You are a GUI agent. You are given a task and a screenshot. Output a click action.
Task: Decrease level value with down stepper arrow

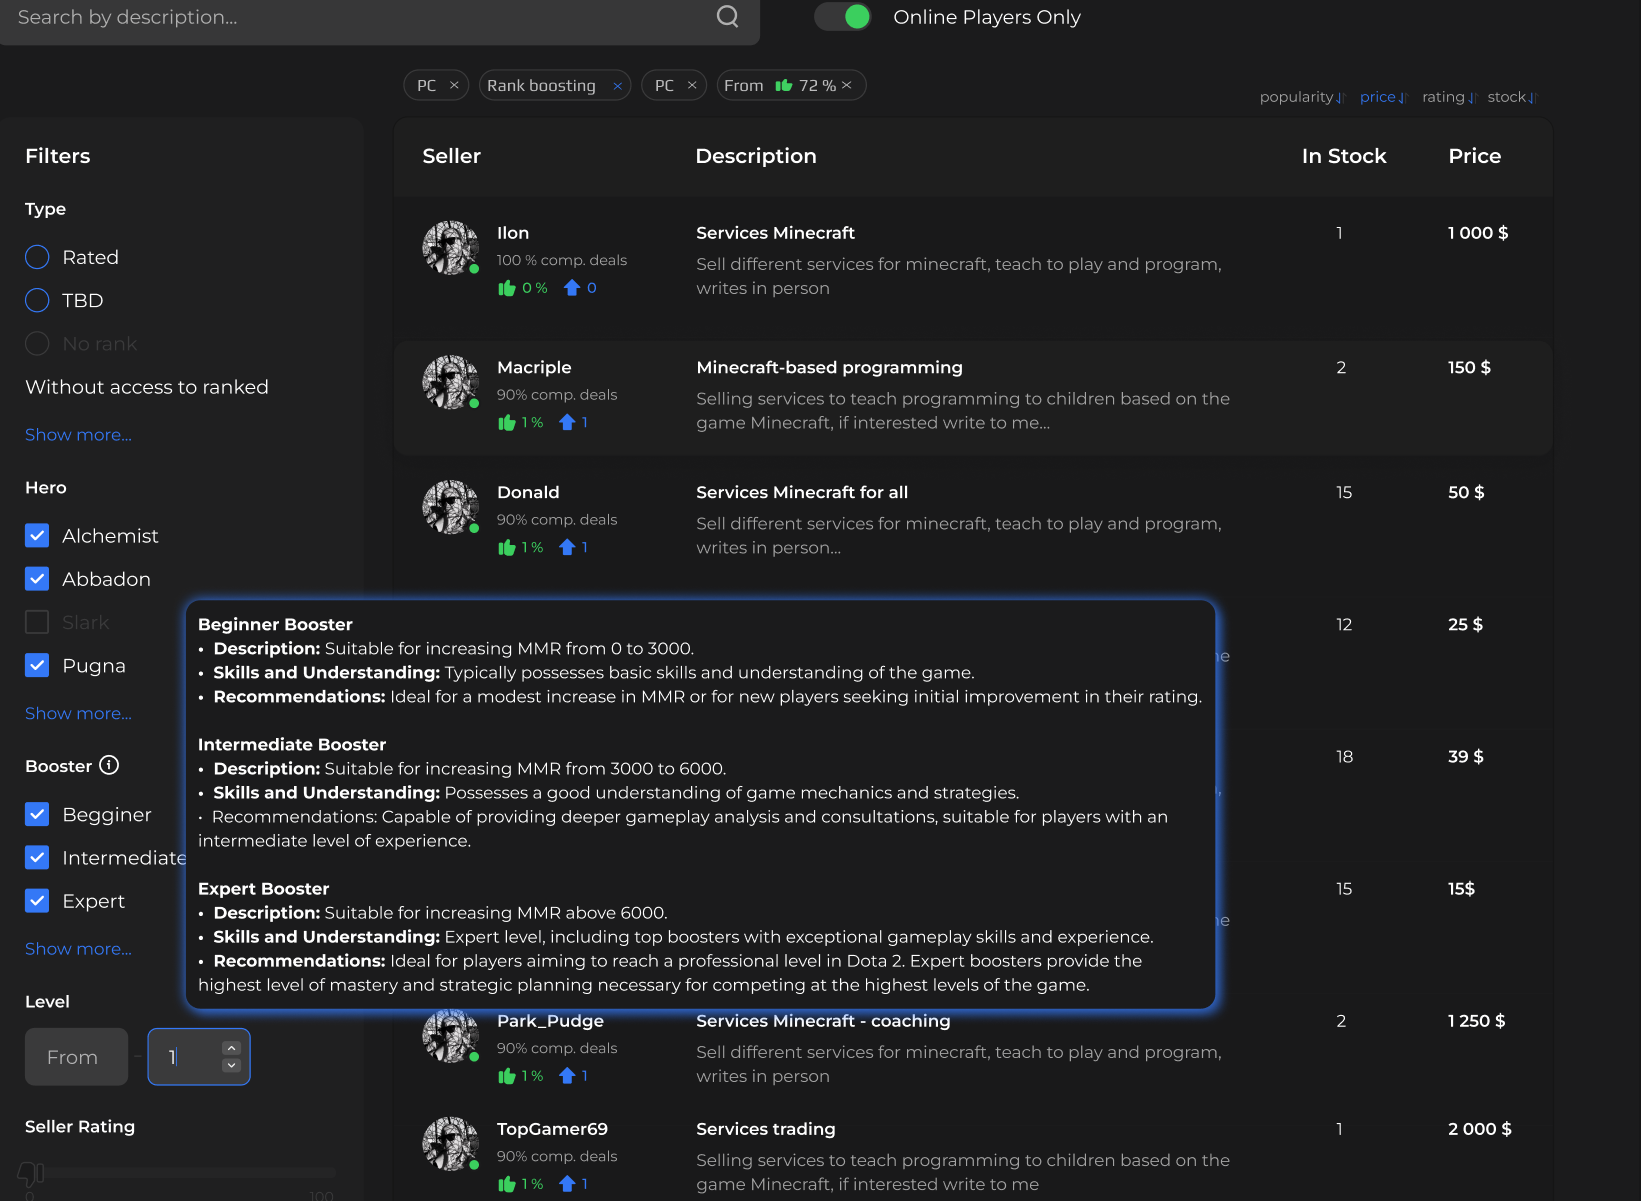point(231,1066)
